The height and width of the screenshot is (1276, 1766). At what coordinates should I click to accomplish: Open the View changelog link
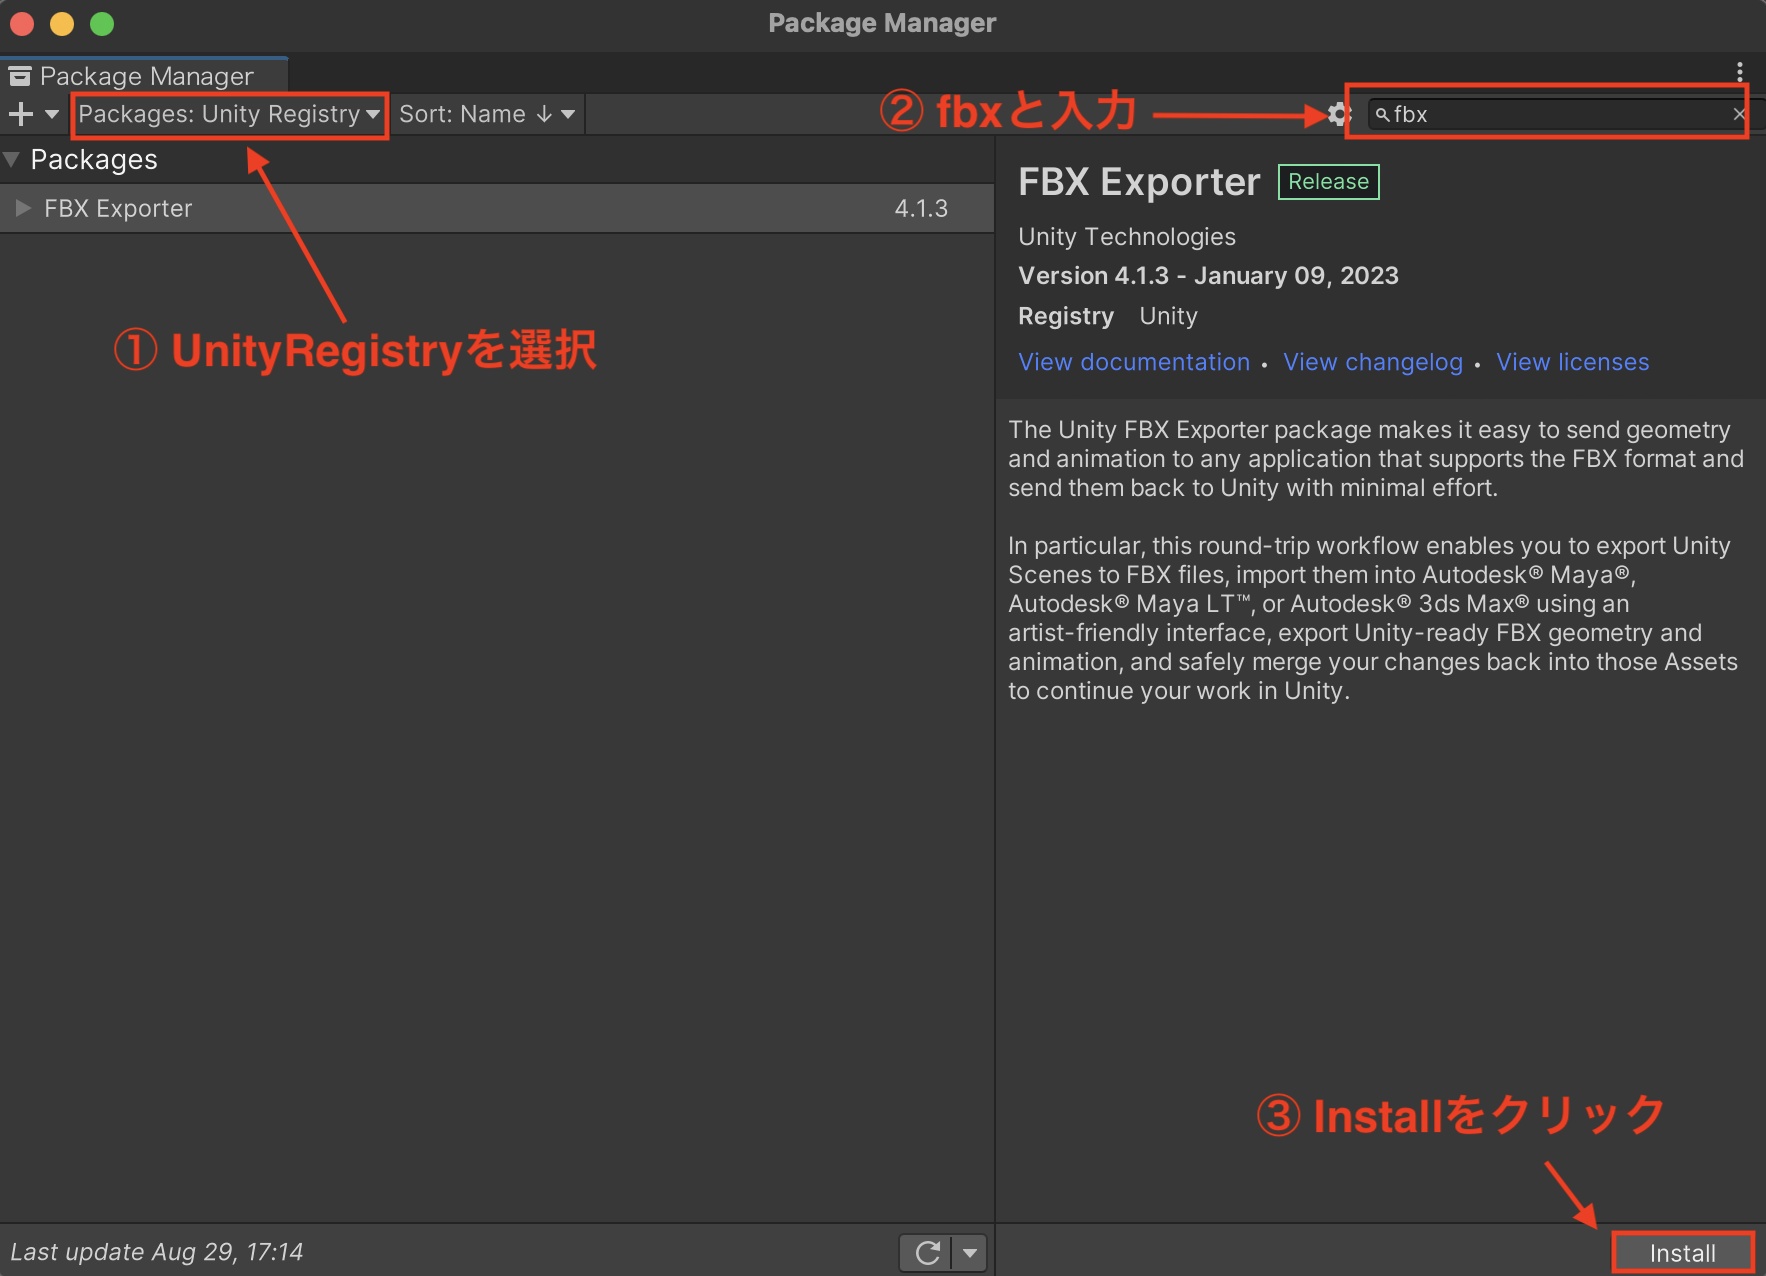pyautogui.click(x=1372, y=362)
